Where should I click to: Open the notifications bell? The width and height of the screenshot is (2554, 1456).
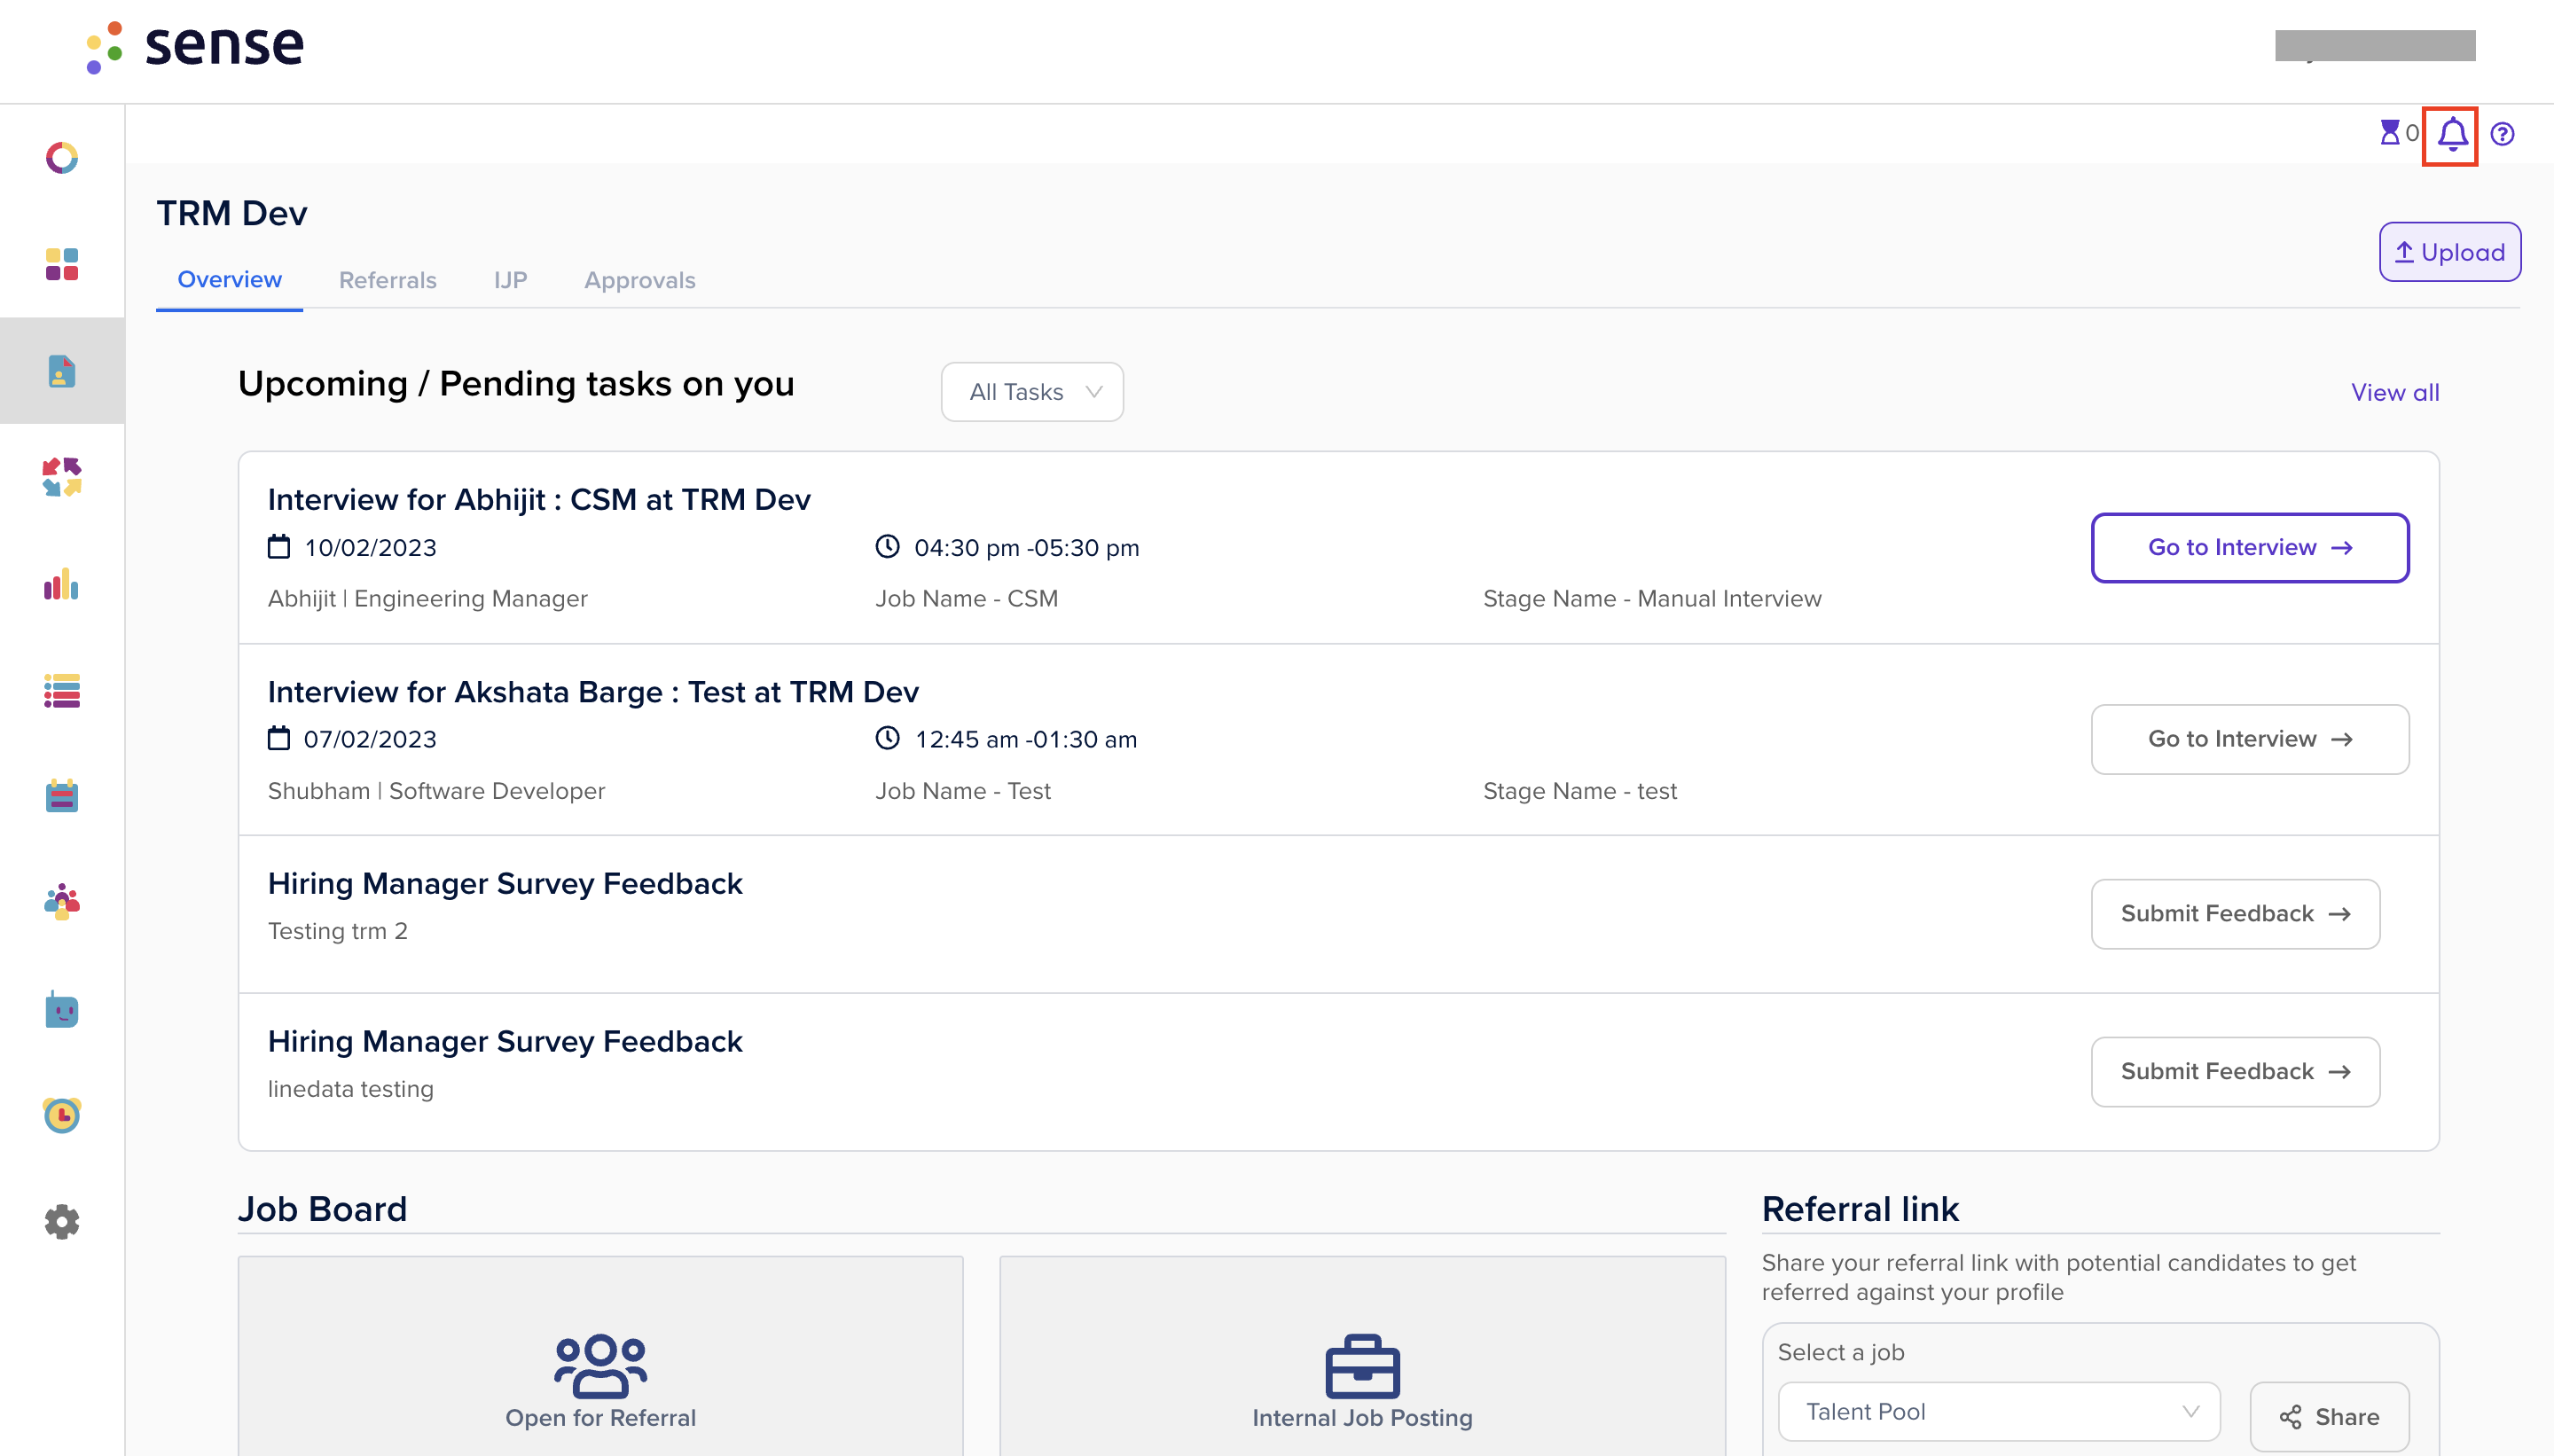coord(2451,134)
